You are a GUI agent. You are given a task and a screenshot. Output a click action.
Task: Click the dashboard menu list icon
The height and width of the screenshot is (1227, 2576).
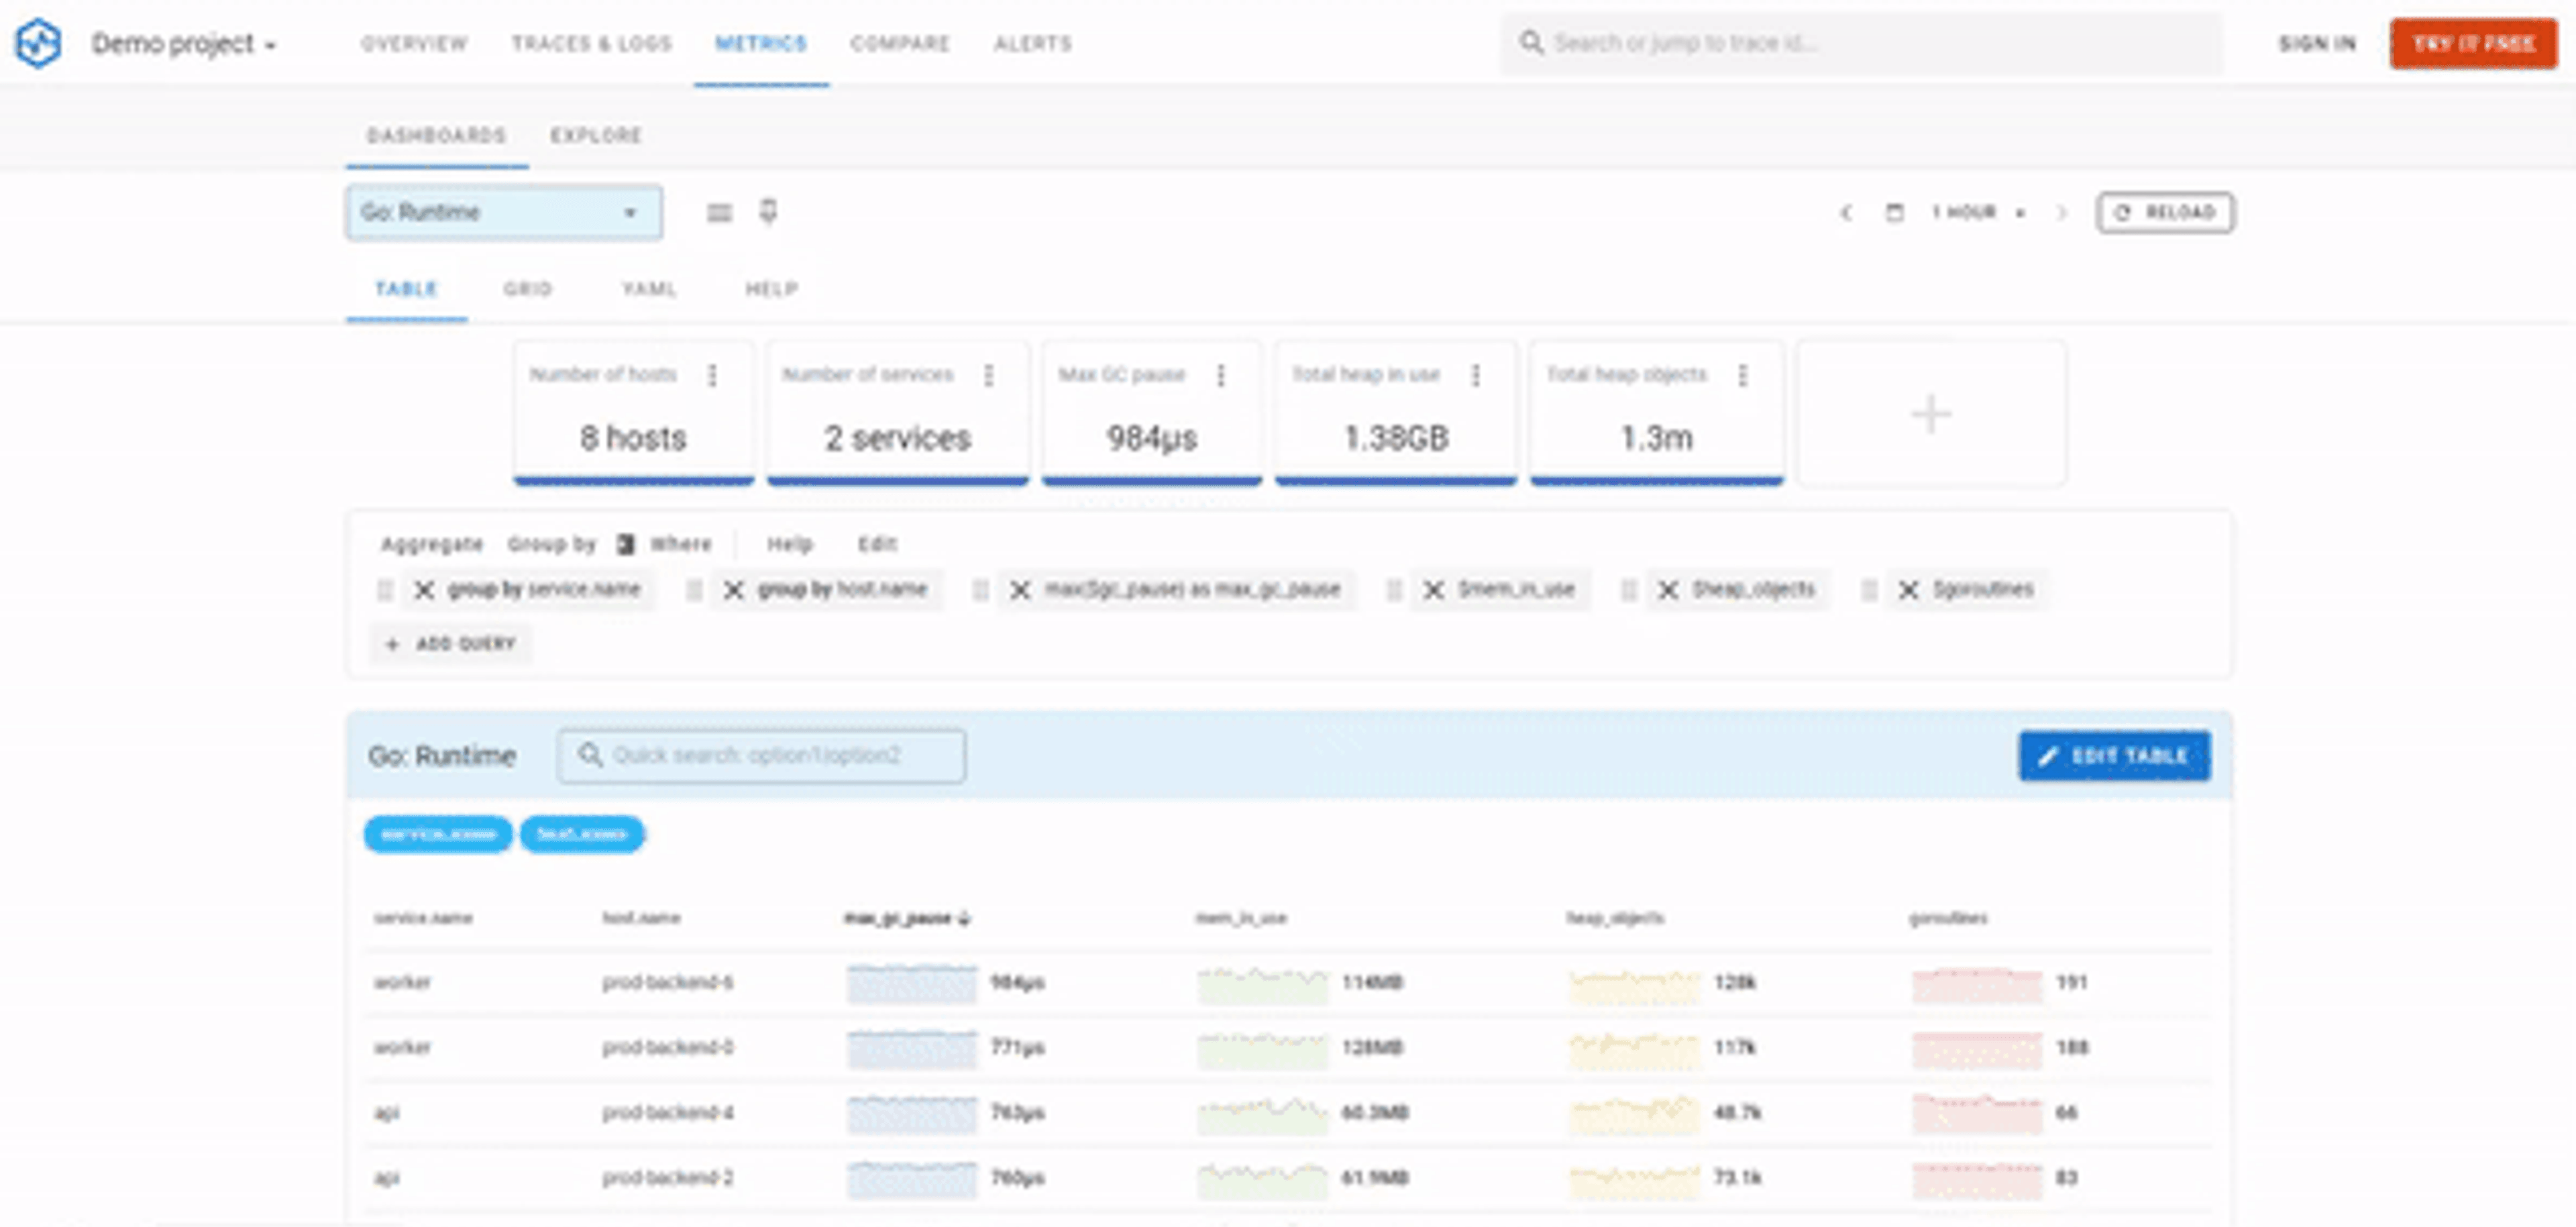719,213
